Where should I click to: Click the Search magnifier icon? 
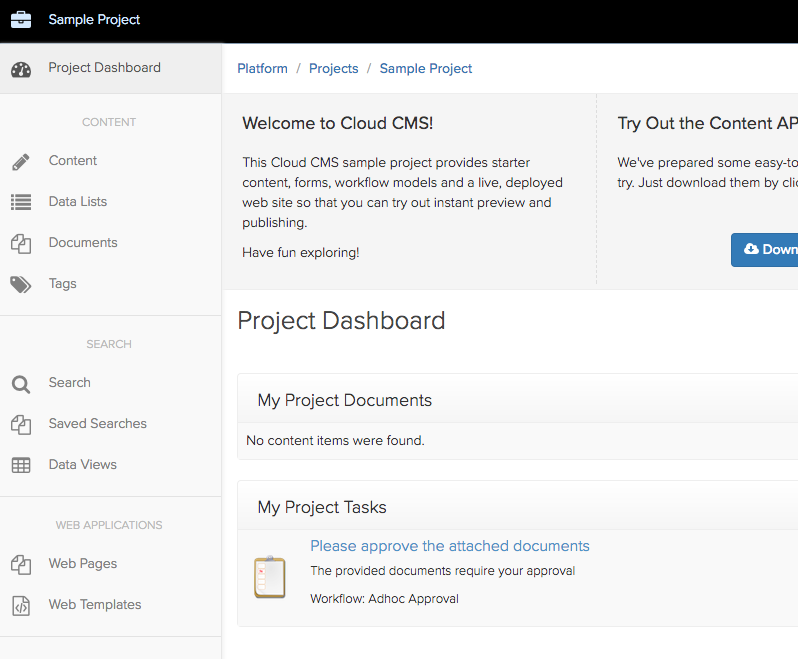(21, 384)
